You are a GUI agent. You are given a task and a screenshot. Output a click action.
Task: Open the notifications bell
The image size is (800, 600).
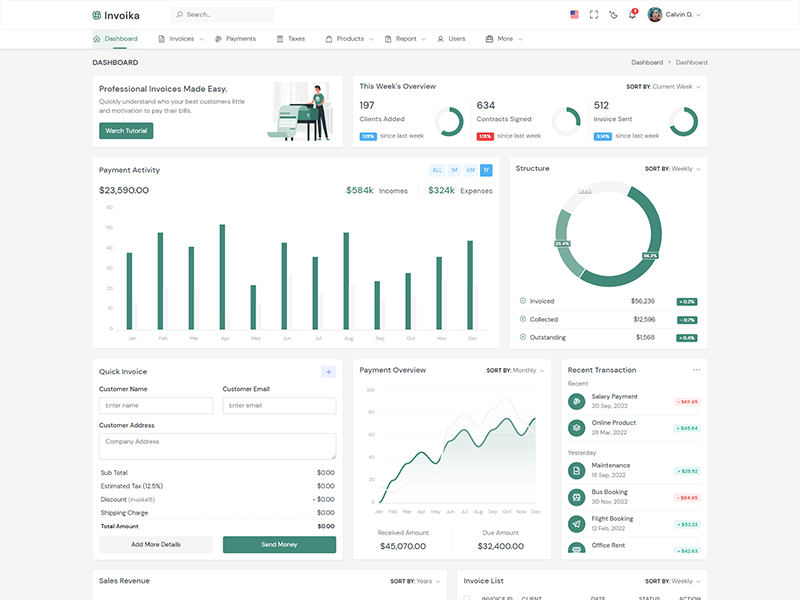coord(632,15)
